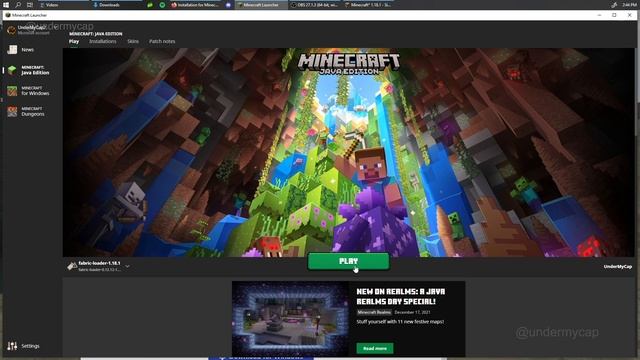This screenshot has height=360, width=640.
Task: Click the New on Realms headline
Action: point(401,296)
